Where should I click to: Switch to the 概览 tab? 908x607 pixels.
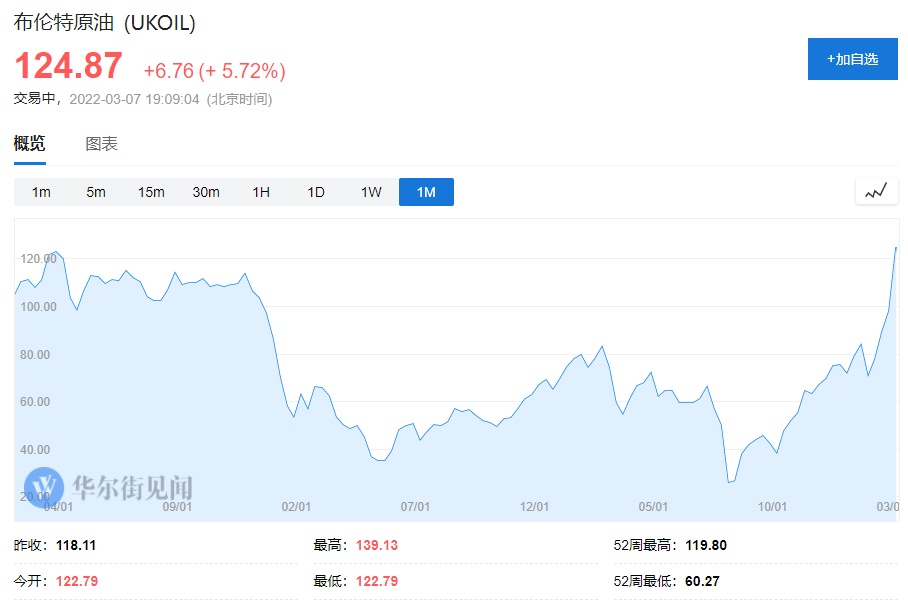[x=30, y=144]
